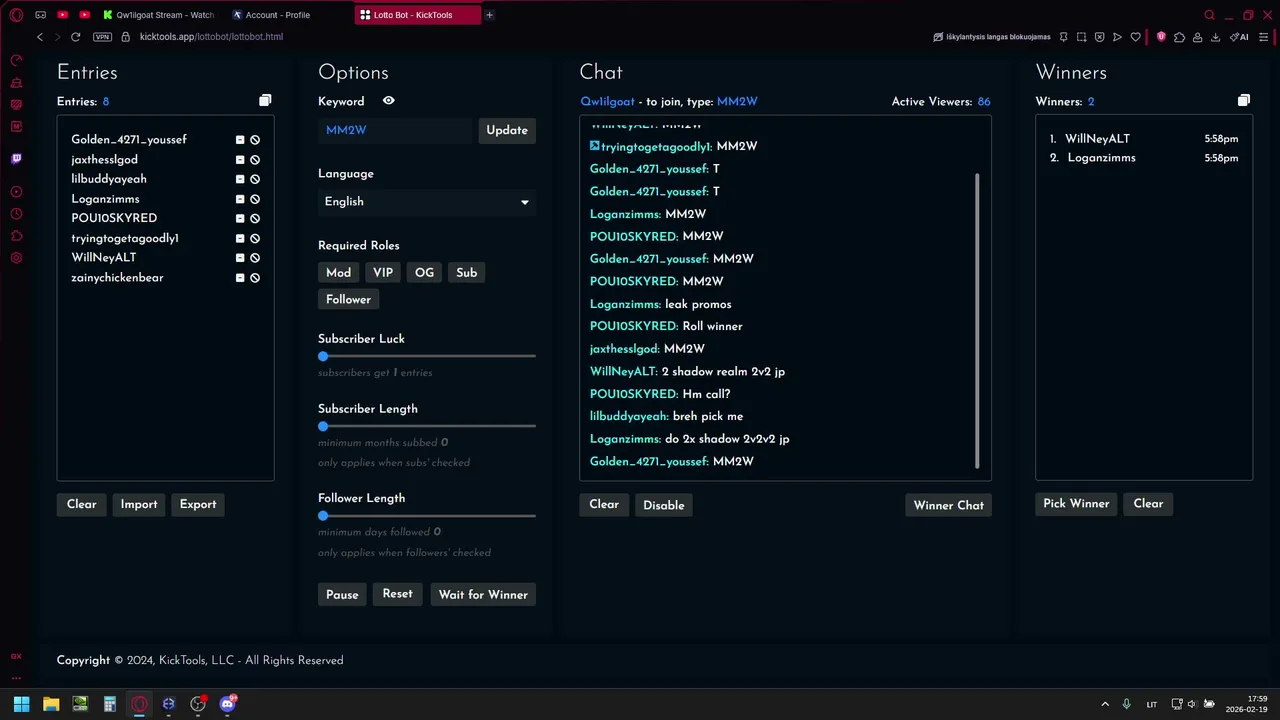Click the address bar URL
1280x720 pixels.
pos(211,37)
